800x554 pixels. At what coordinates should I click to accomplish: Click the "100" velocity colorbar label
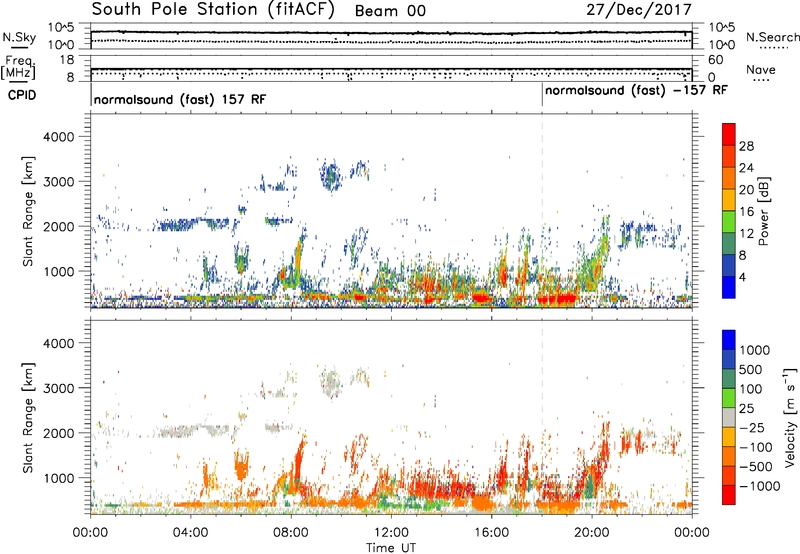coord(751,389)
